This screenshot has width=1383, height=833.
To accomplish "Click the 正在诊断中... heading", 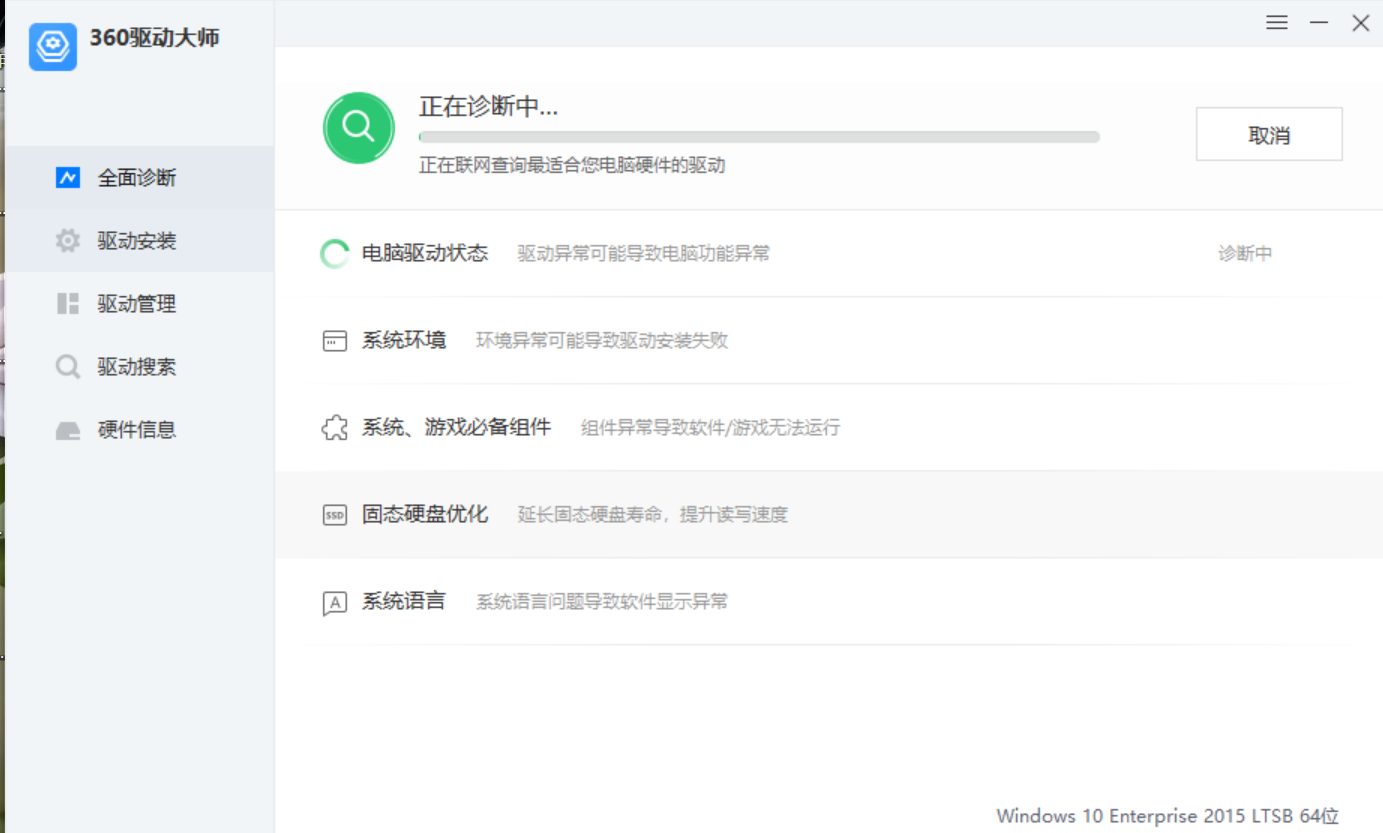I will (488, 106).
